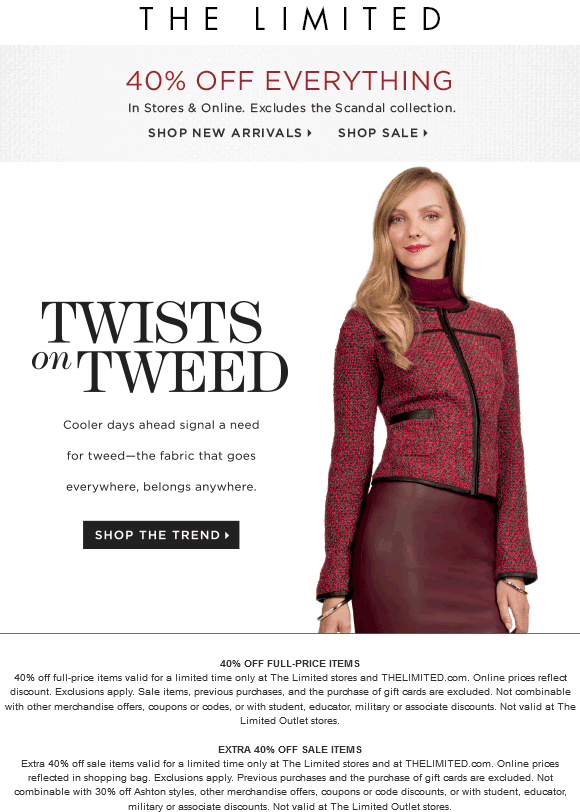Click the Cooler days ahead paragraph
Screen dimensions: 580x812
point(161,456)
